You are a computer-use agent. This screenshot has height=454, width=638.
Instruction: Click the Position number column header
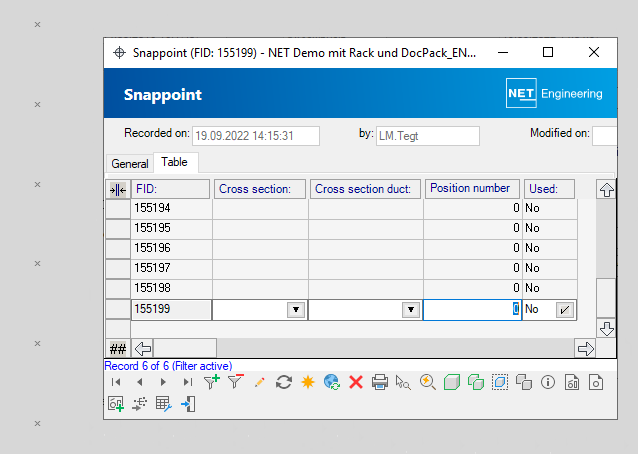click(x=472, y=189)
